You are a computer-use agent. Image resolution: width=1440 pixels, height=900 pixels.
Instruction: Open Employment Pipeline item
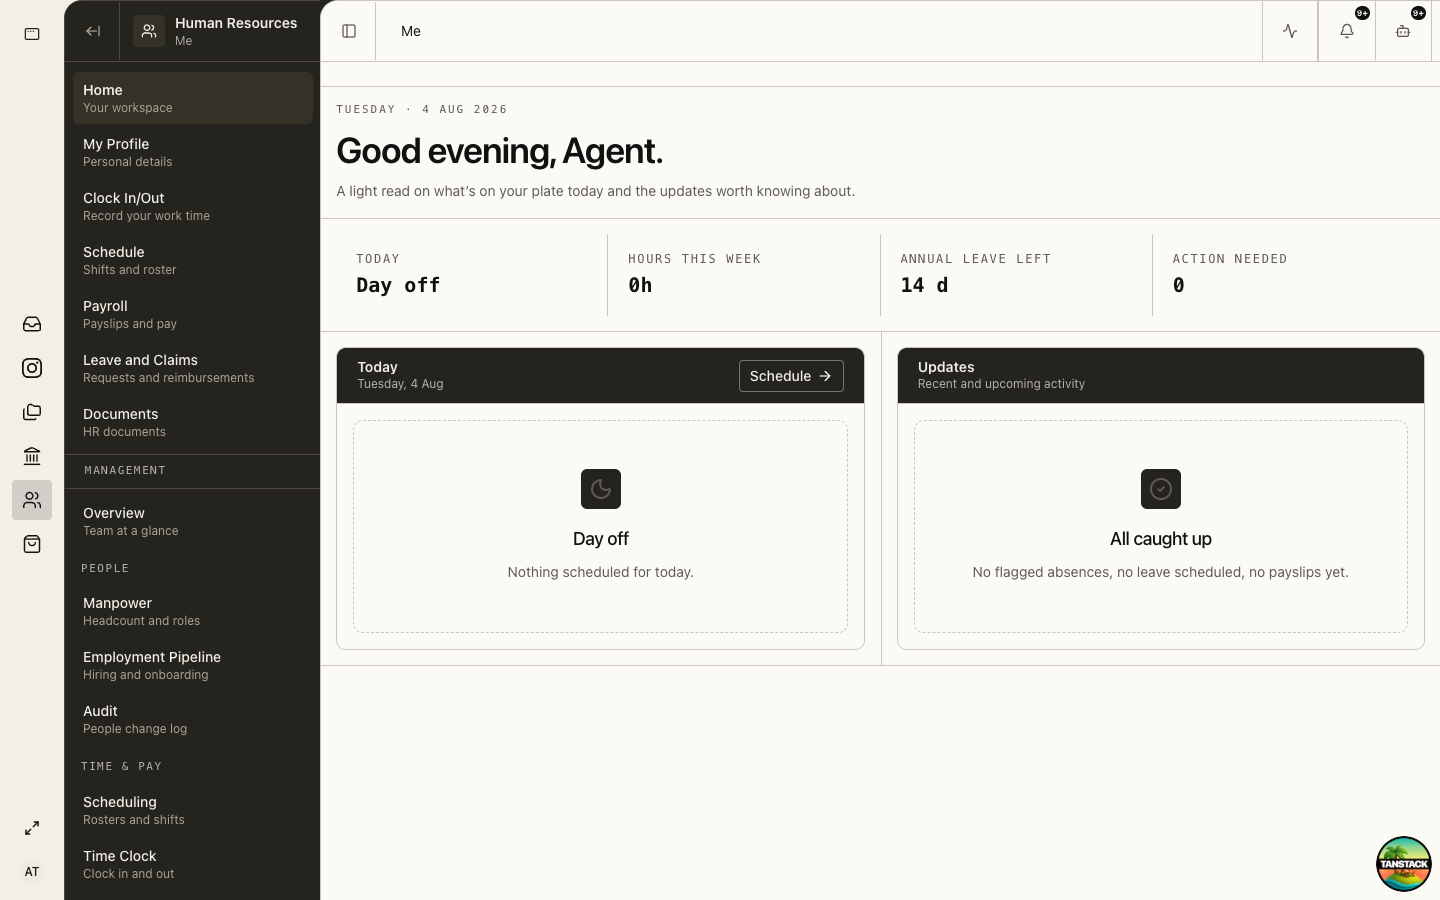coord(193,665)
